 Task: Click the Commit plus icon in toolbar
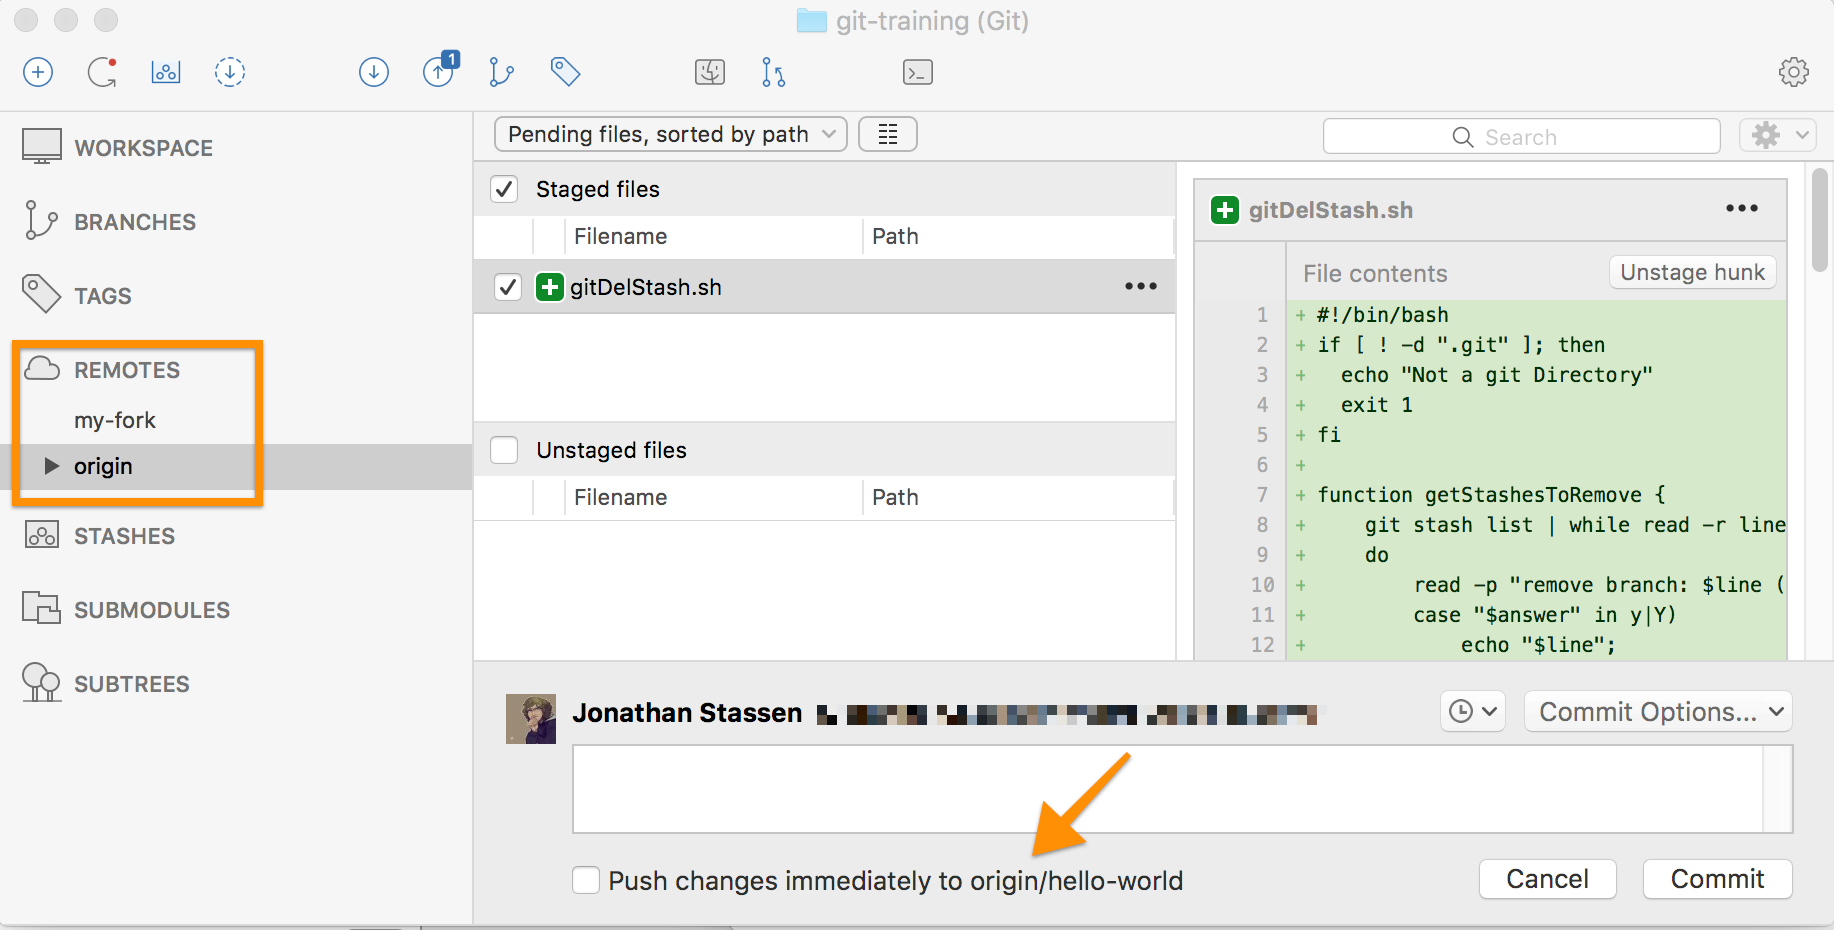tap(38, 72)
